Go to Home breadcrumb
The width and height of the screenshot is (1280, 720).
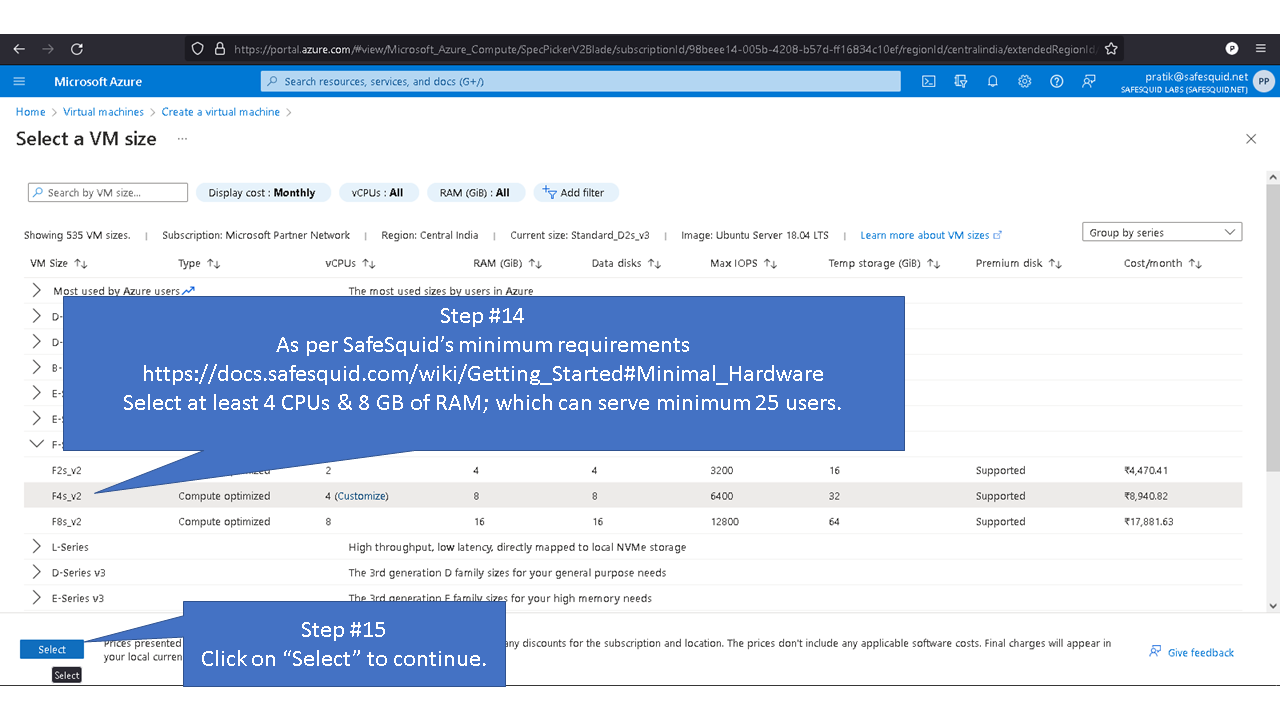point(30,112)
